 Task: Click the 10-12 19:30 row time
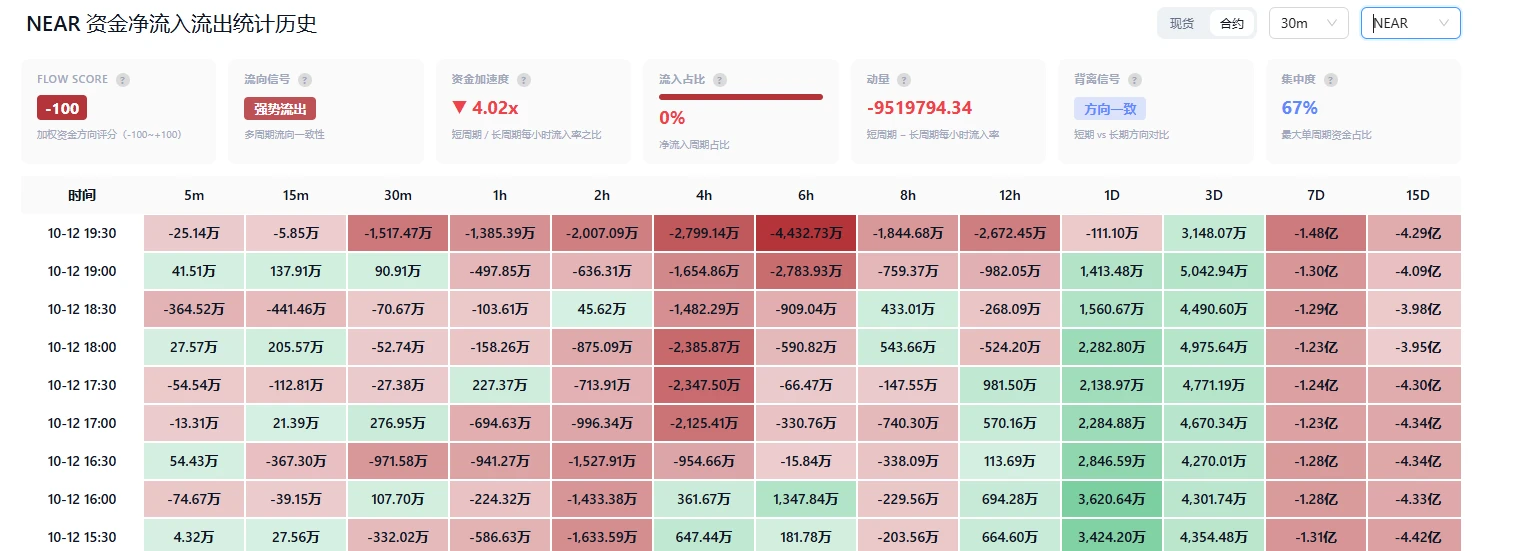[x=82, y=233]
